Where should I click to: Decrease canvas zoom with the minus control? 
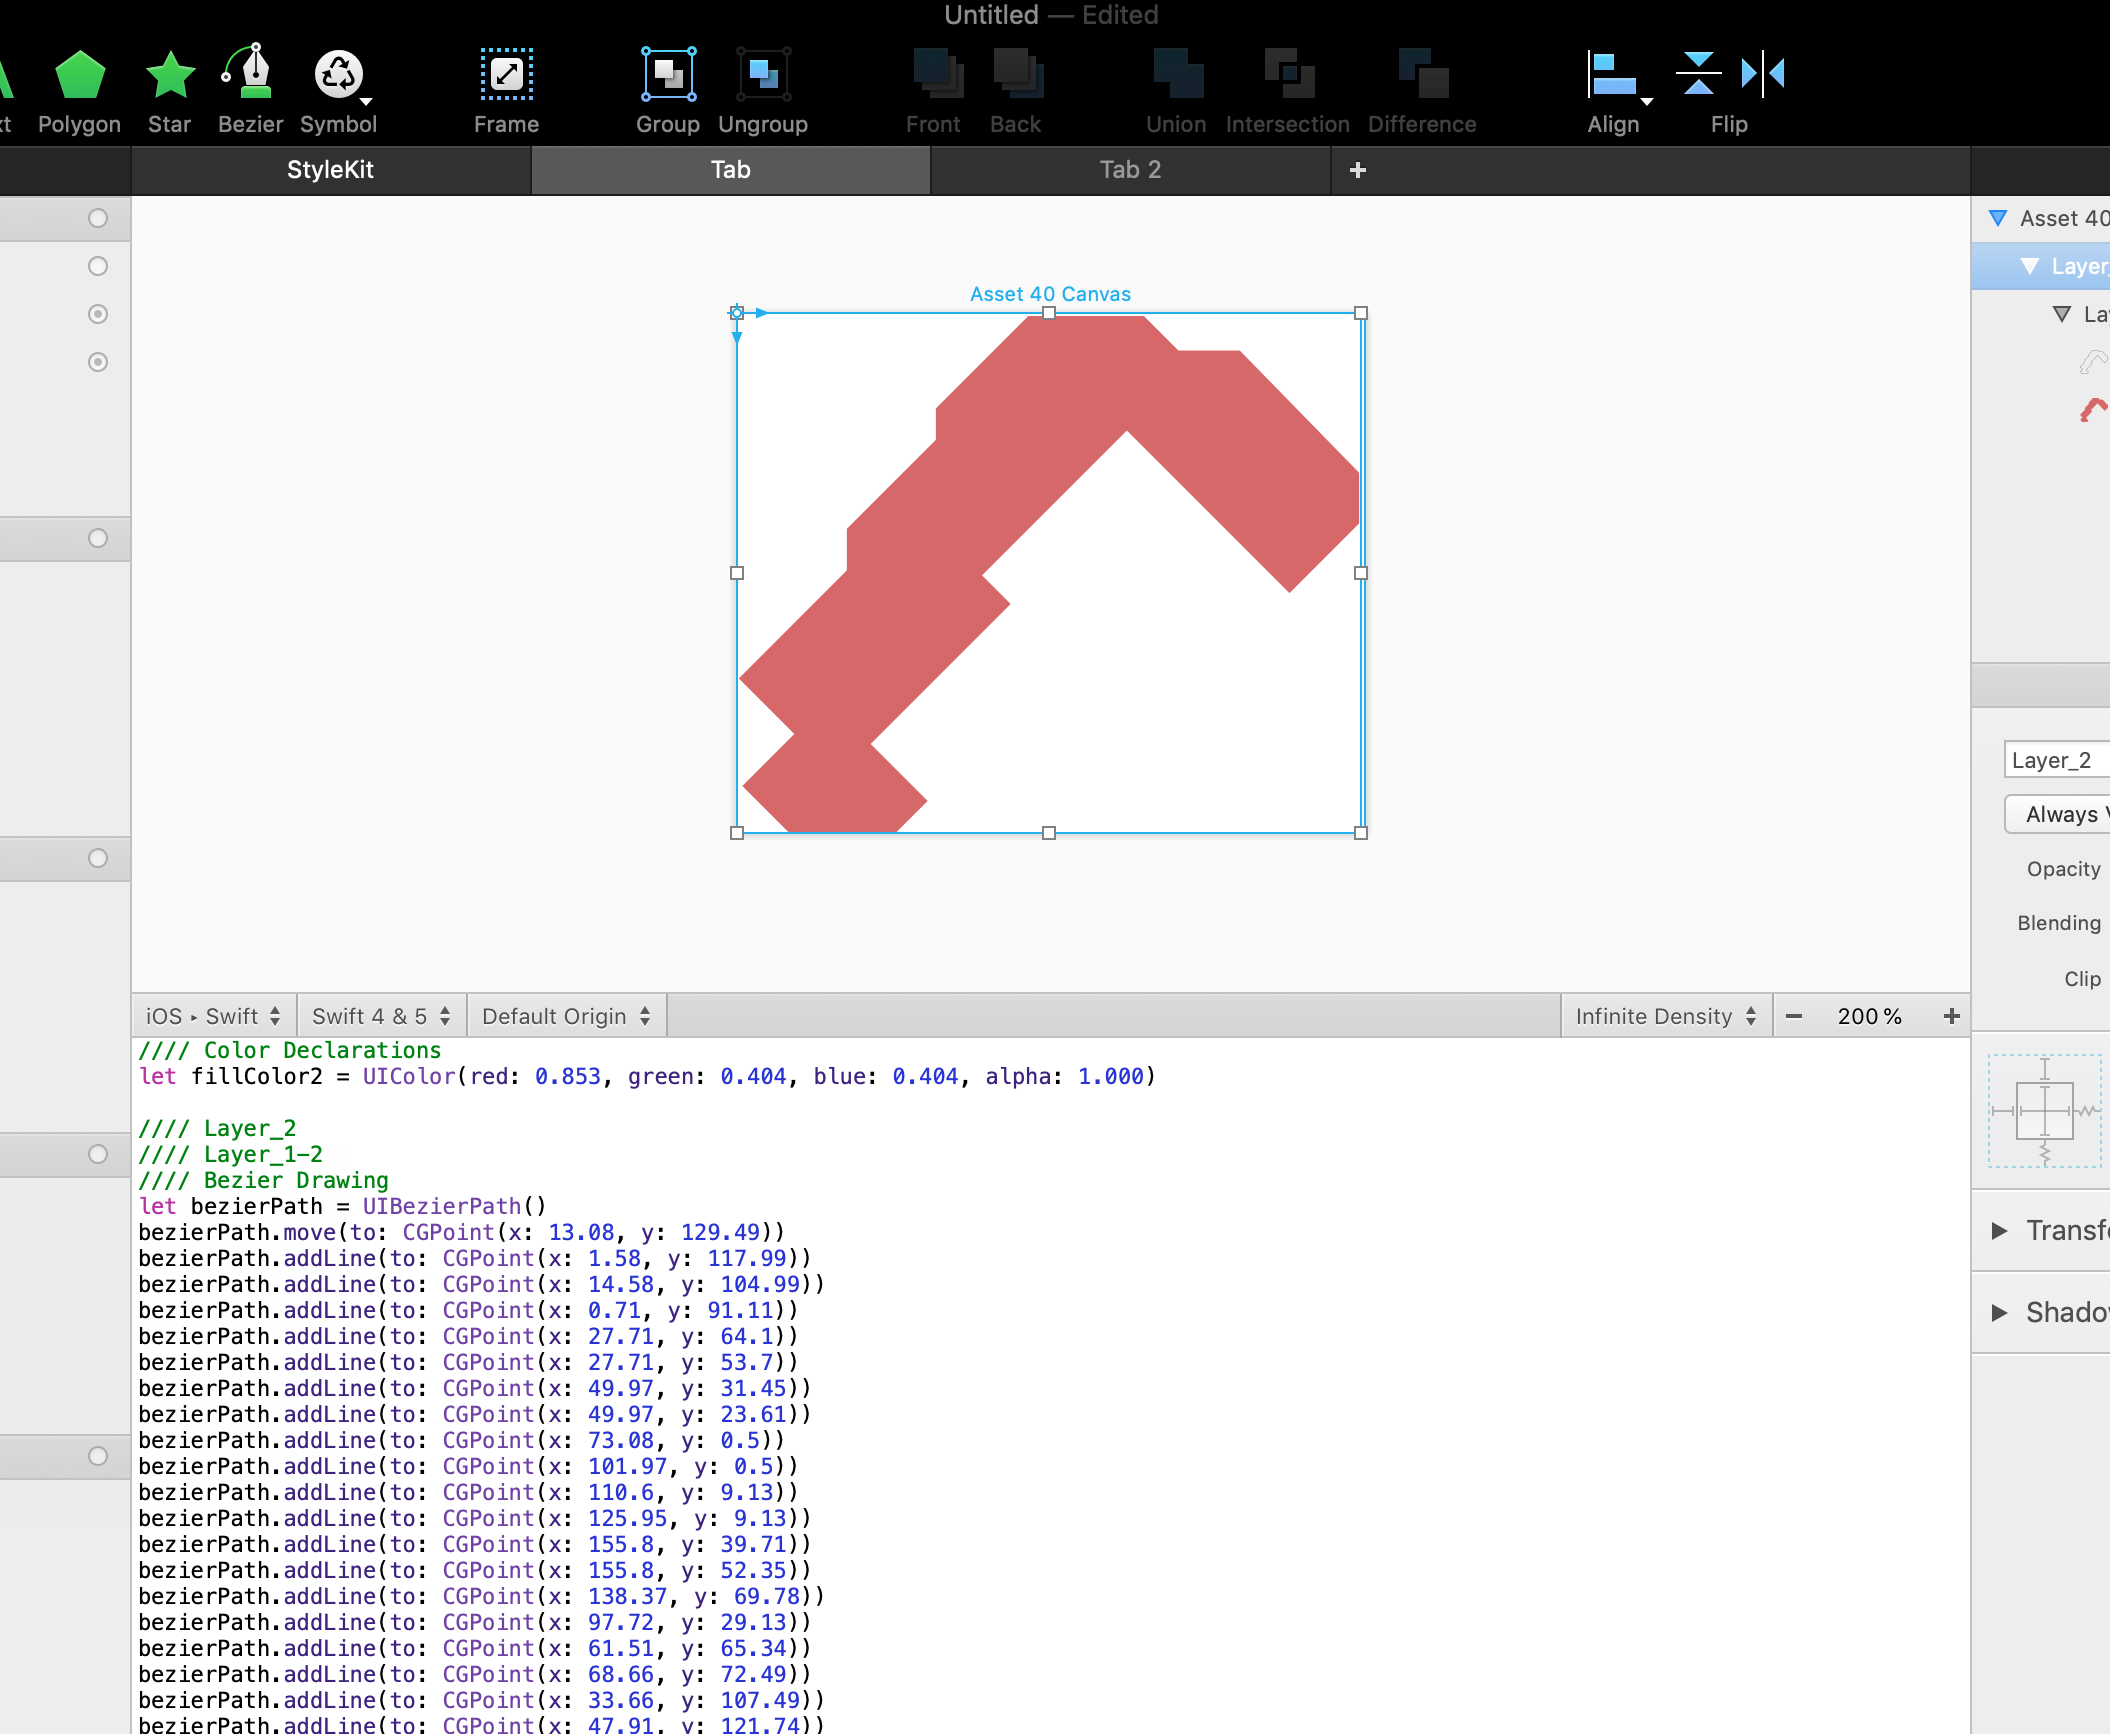pyautogui.click(x=1795, y=1015)
